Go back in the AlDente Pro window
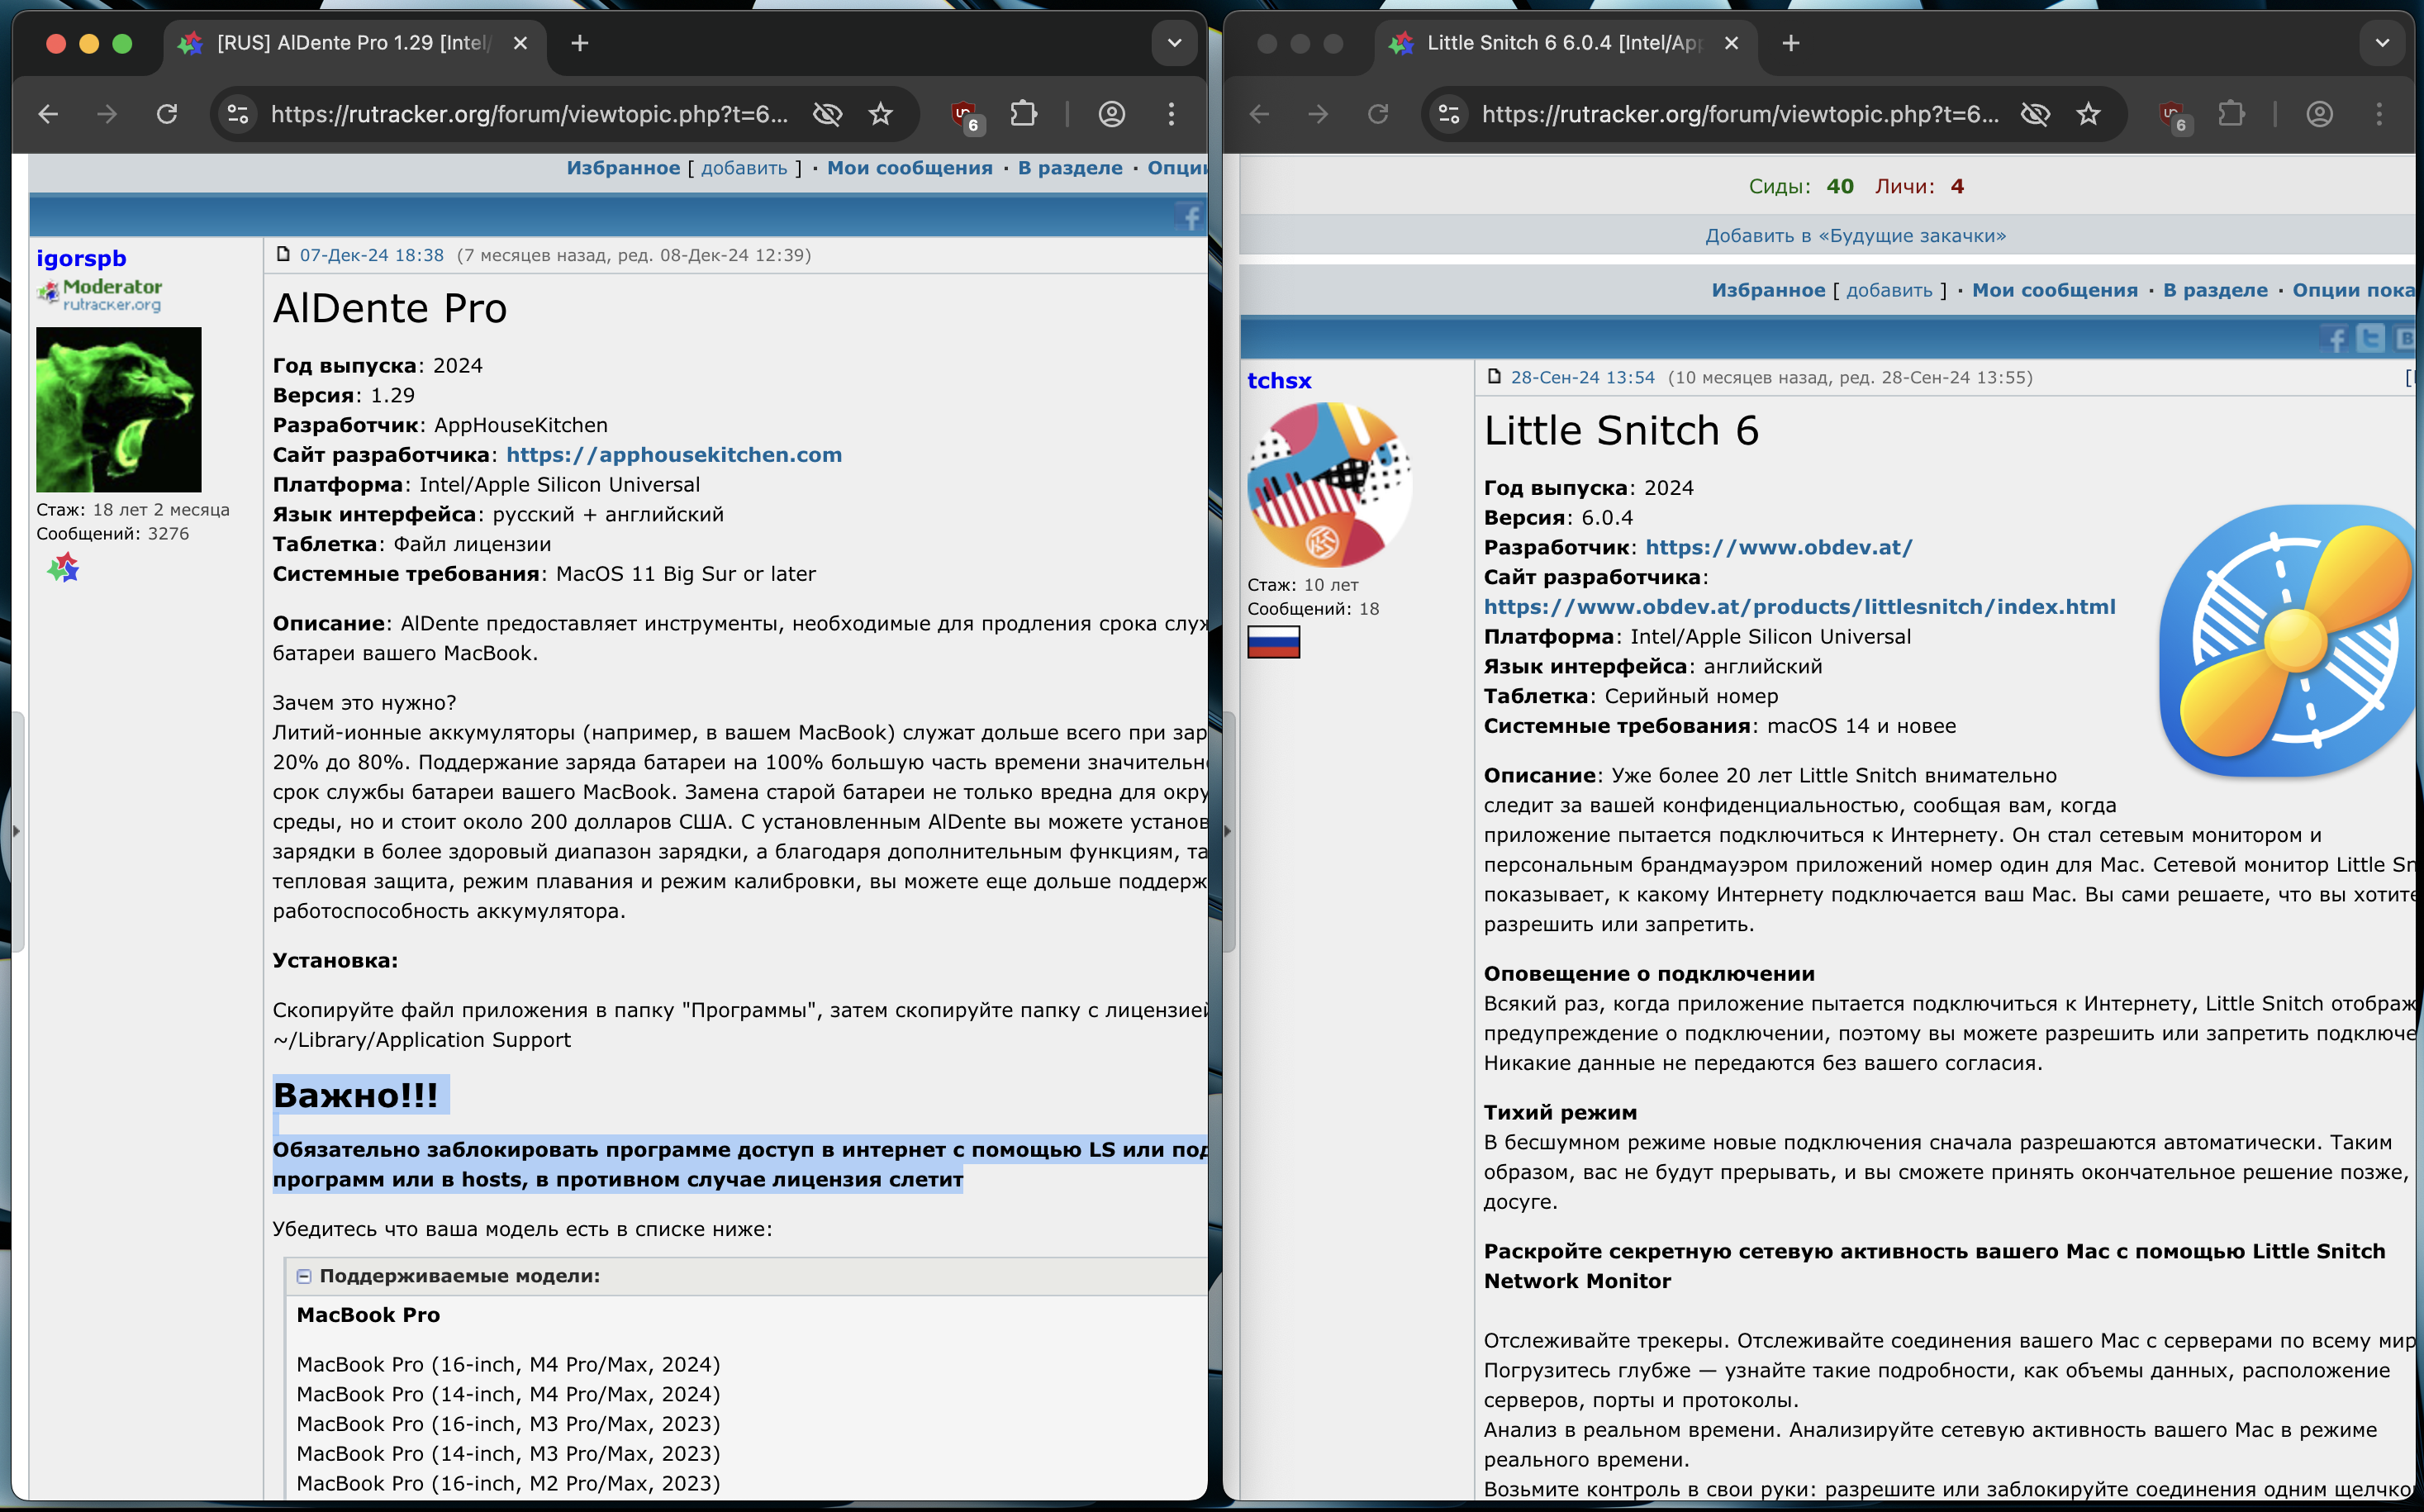This screenshot has width=2424, height=1512. click(x=48, y=114)
